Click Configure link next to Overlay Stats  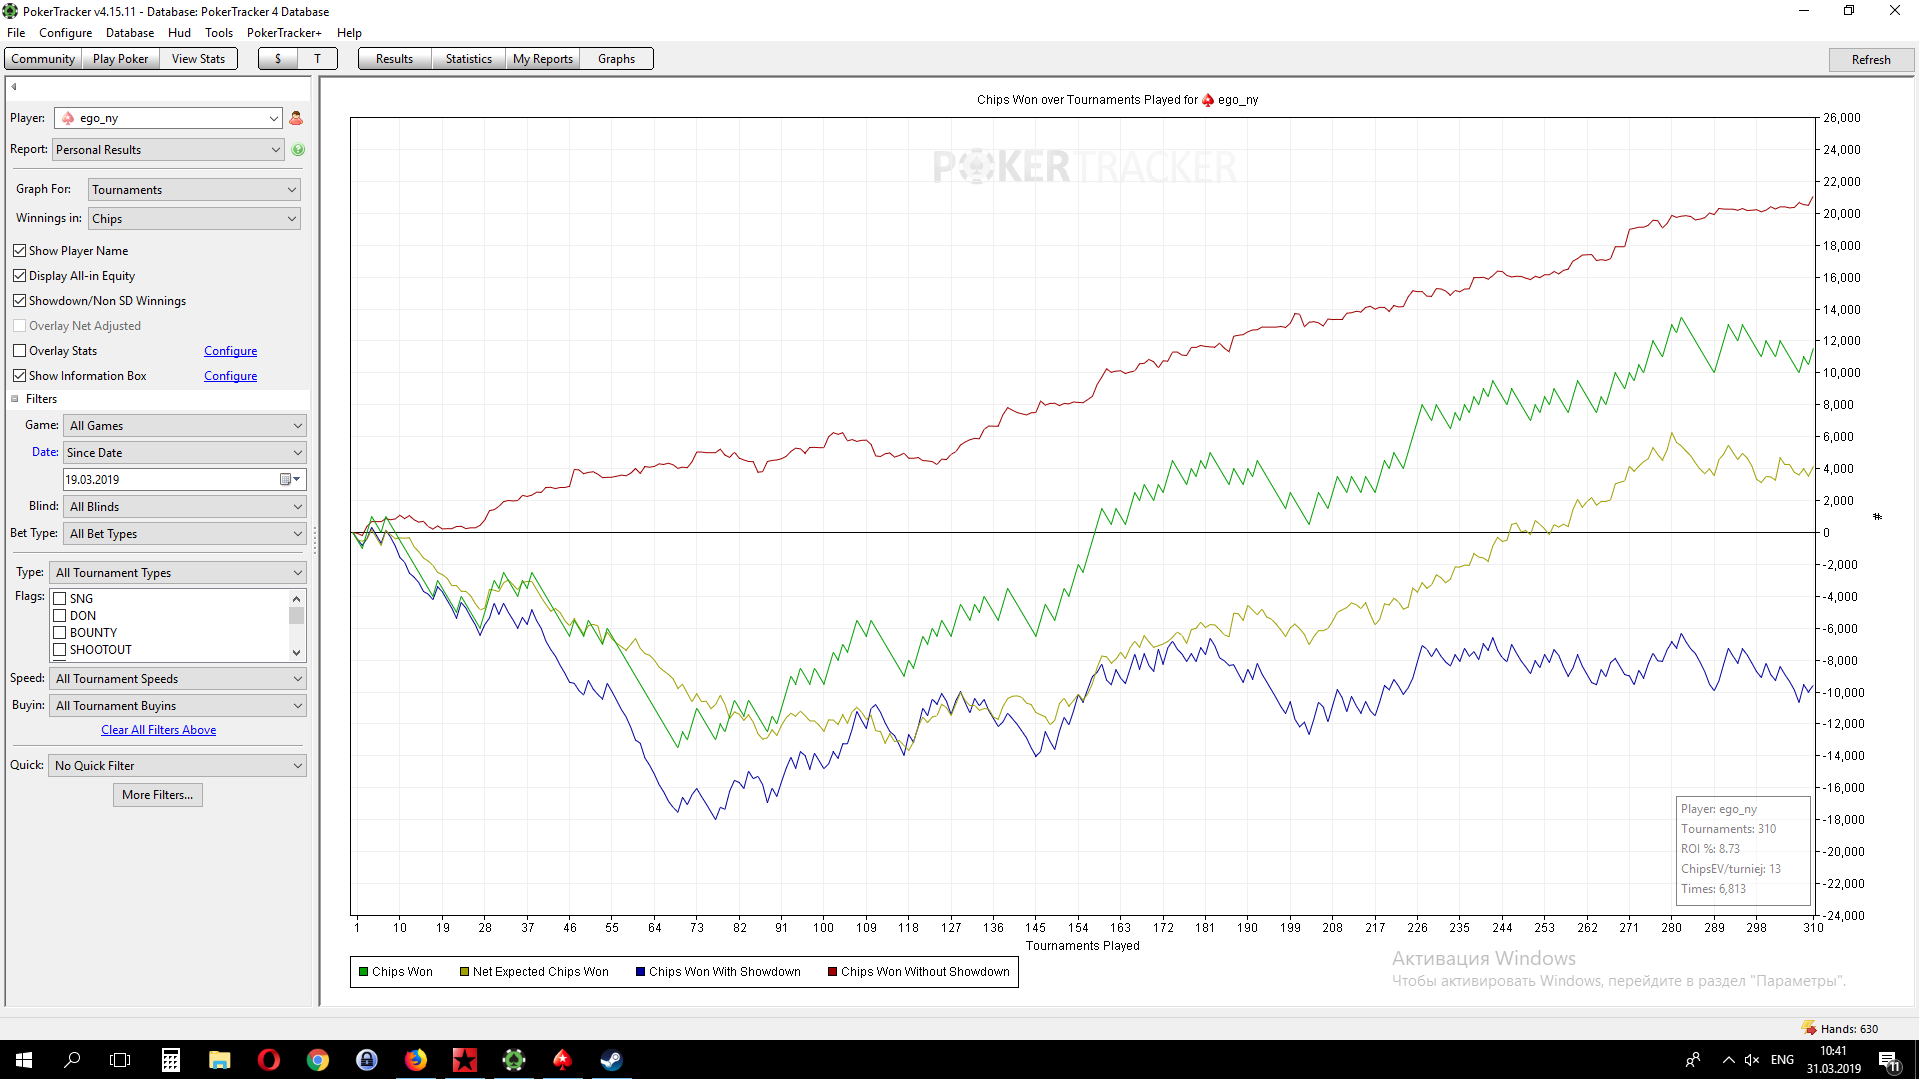(x=231, y=351)
